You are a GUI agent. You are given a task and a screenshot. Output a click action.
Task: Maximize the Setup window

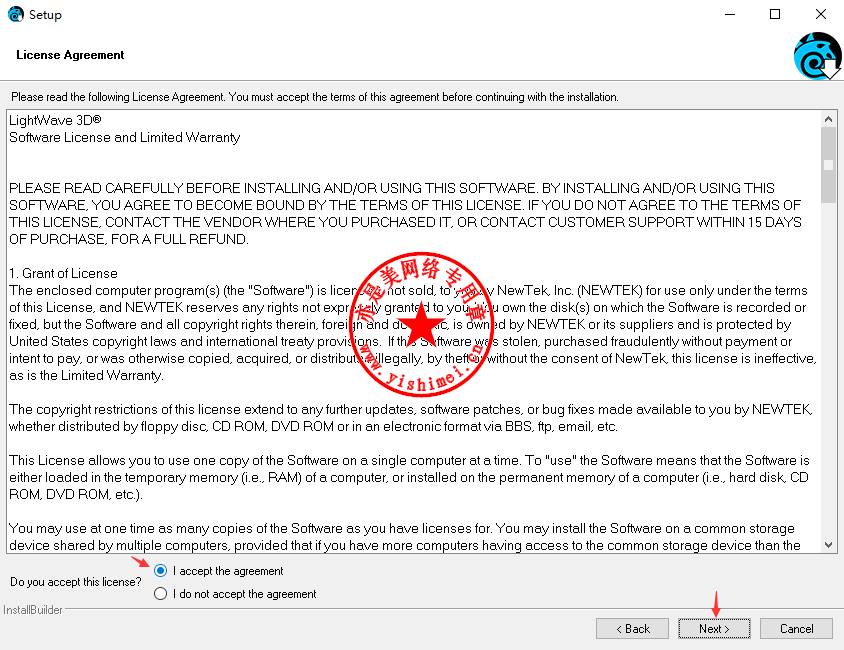pyautogui.click(x=775, y=14)
